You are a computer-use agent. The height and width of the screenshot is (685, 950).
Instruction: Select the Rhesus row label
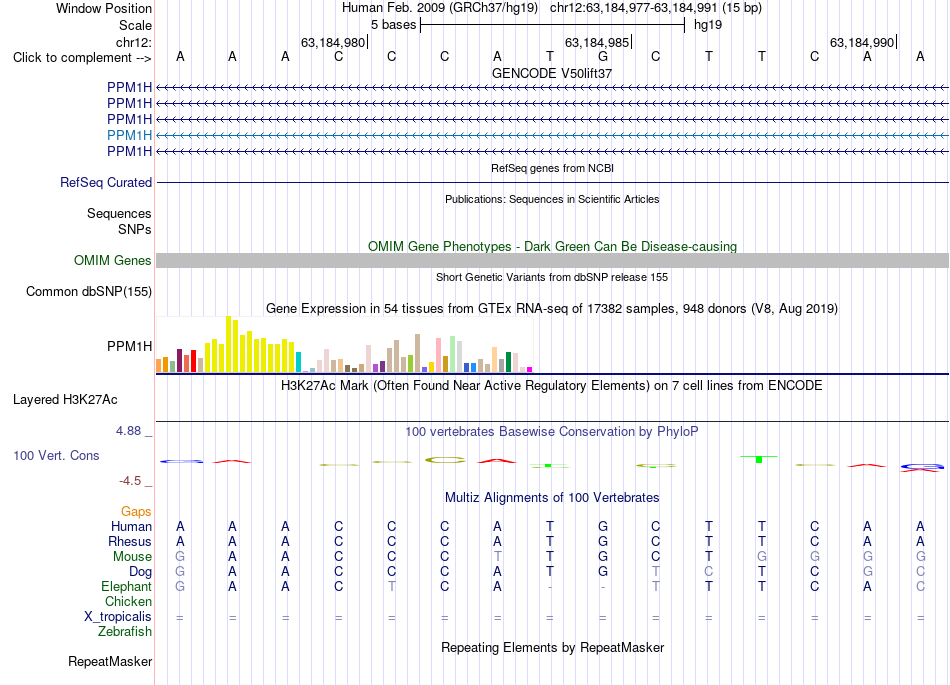pyautogui.click(x=130, y=541)
